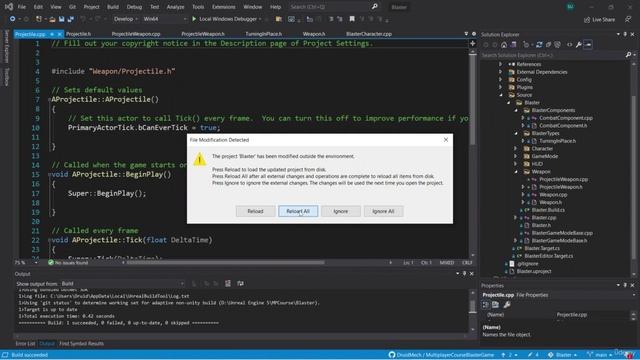Click Sync with Active Document icon
This screenshot has height=360, width=640.
[539, 44]
